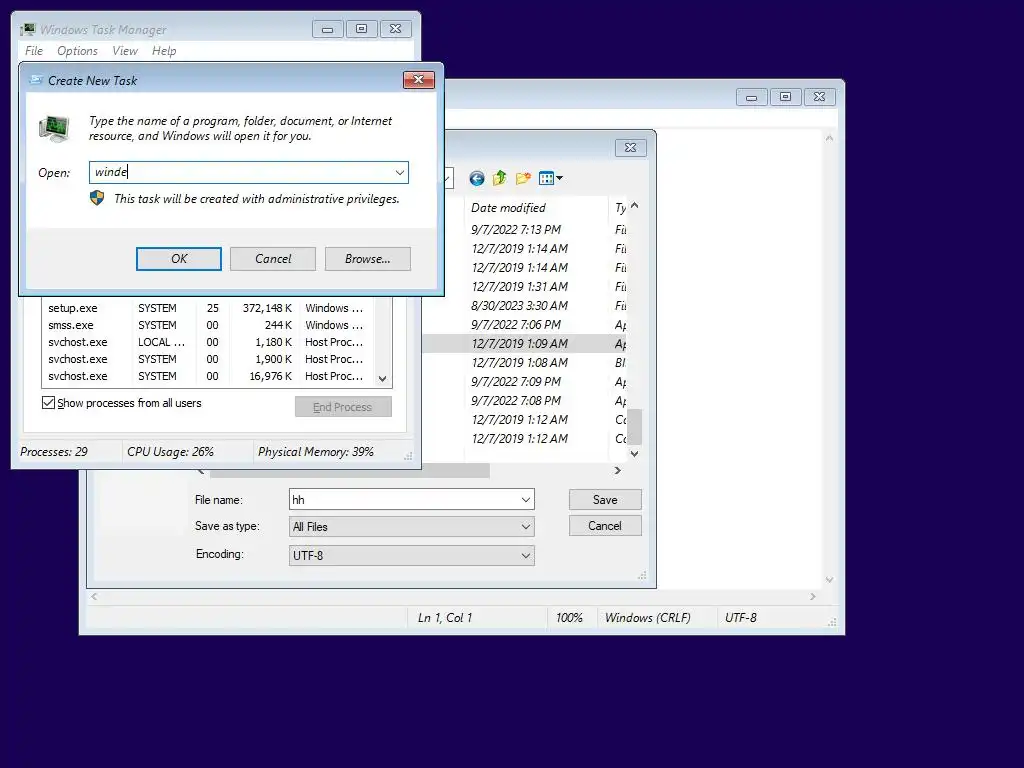This screenshot has height=768, width=1024.
Task: Click file list scroll down arrow
Action: (x=634, y=453)
